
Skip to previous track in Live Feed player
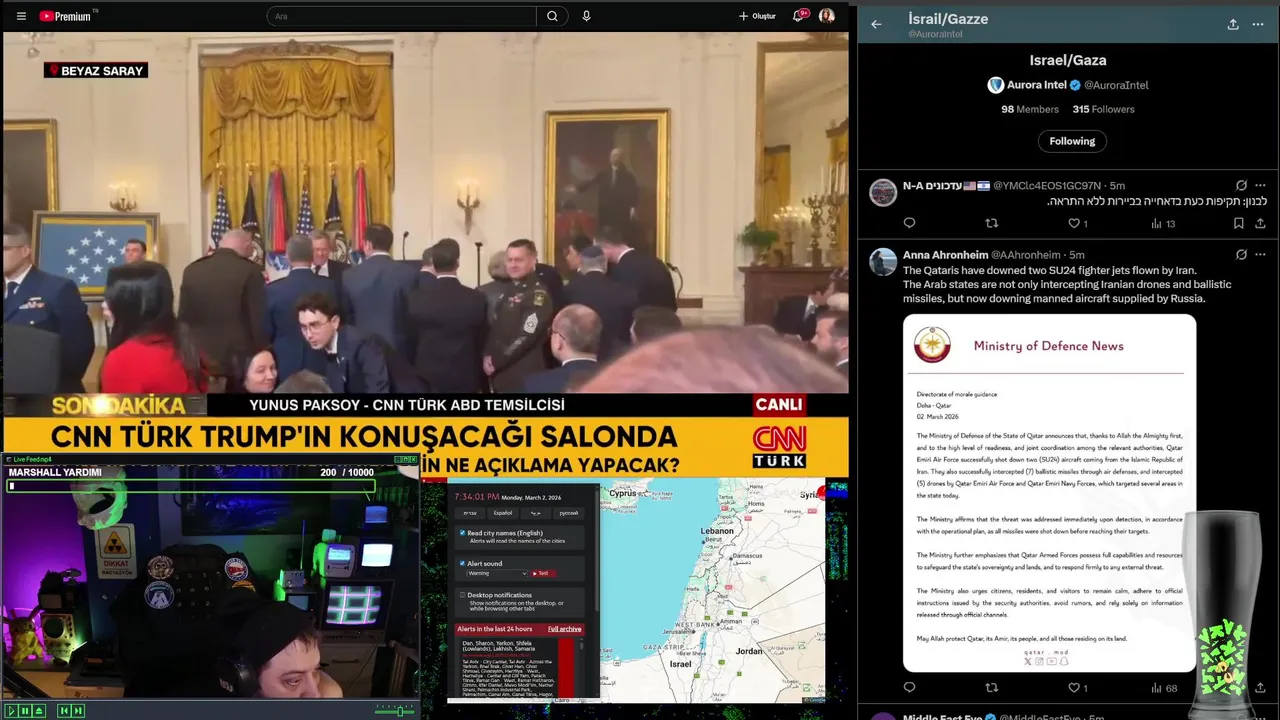point(65,711)
